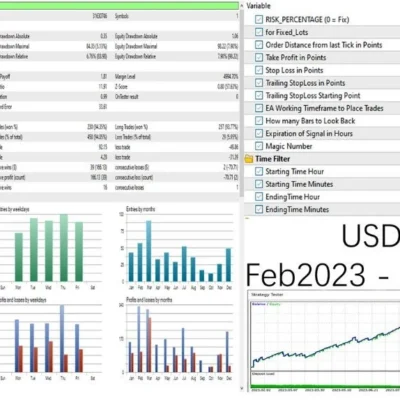Disable the Take Profit in Points checkbox
This screenshot has height=400, width=400.
[x=259, y=57]
